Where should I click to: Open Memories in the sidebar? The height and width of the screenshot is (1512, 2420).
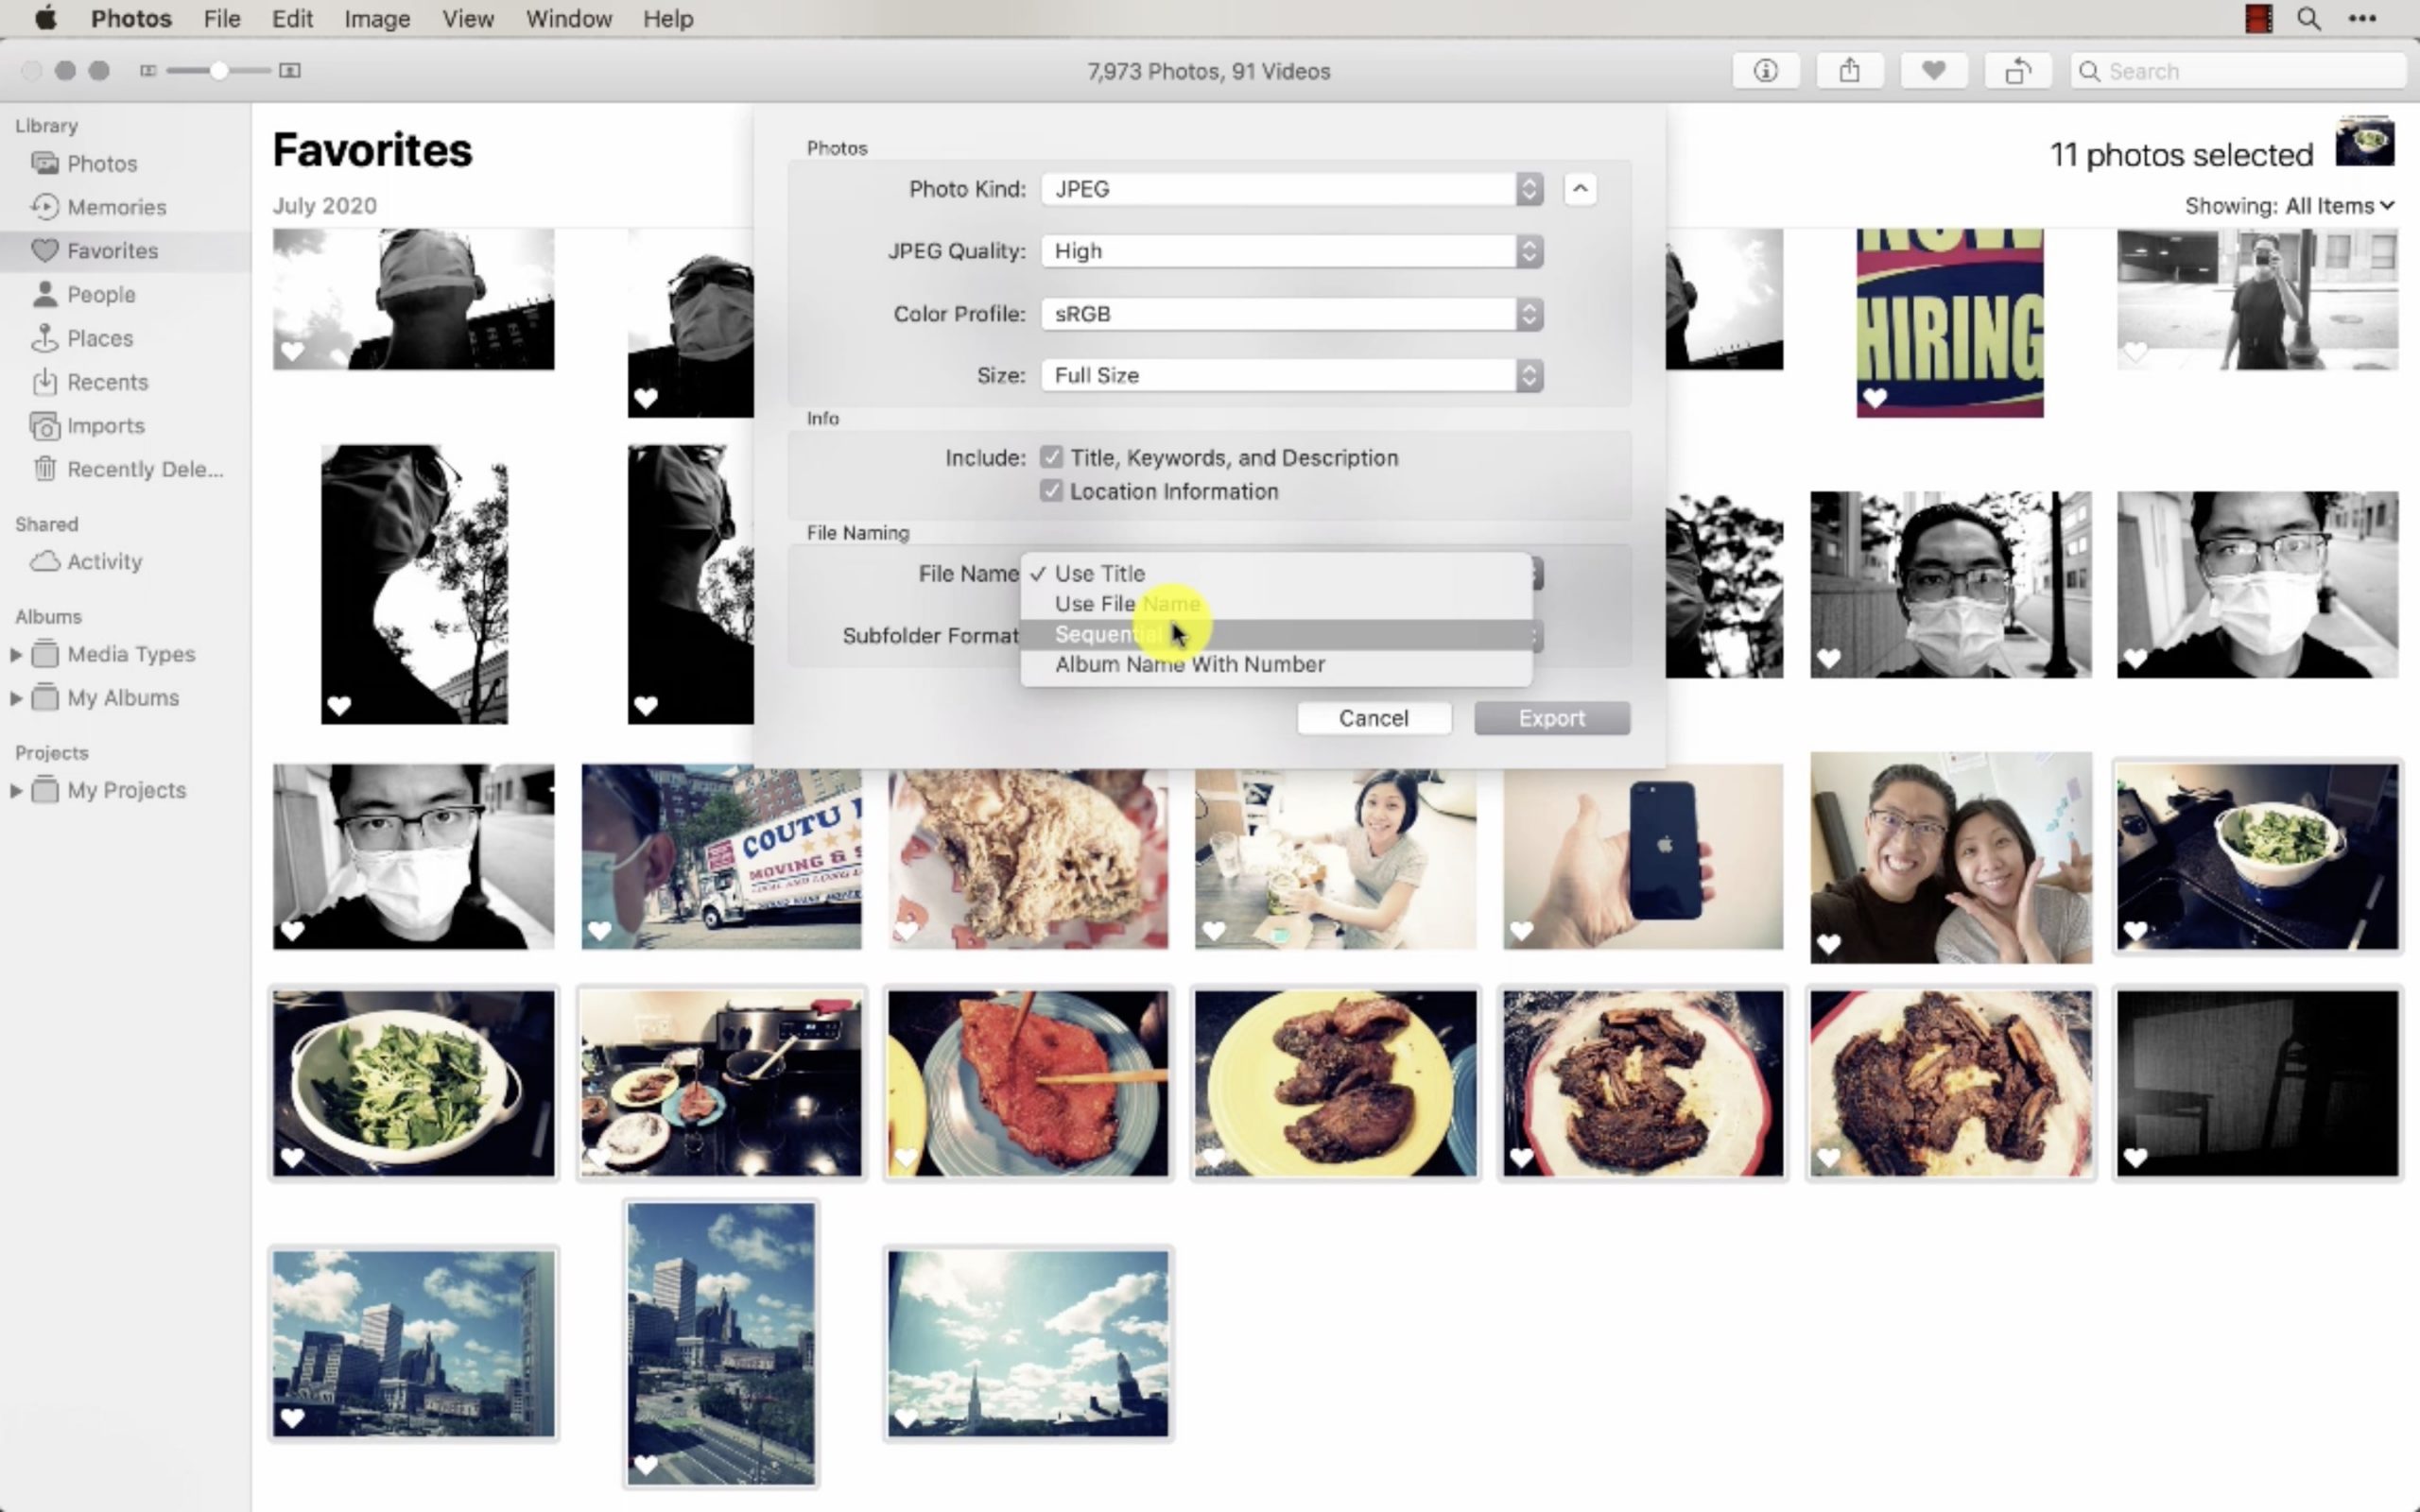point(116,207)
